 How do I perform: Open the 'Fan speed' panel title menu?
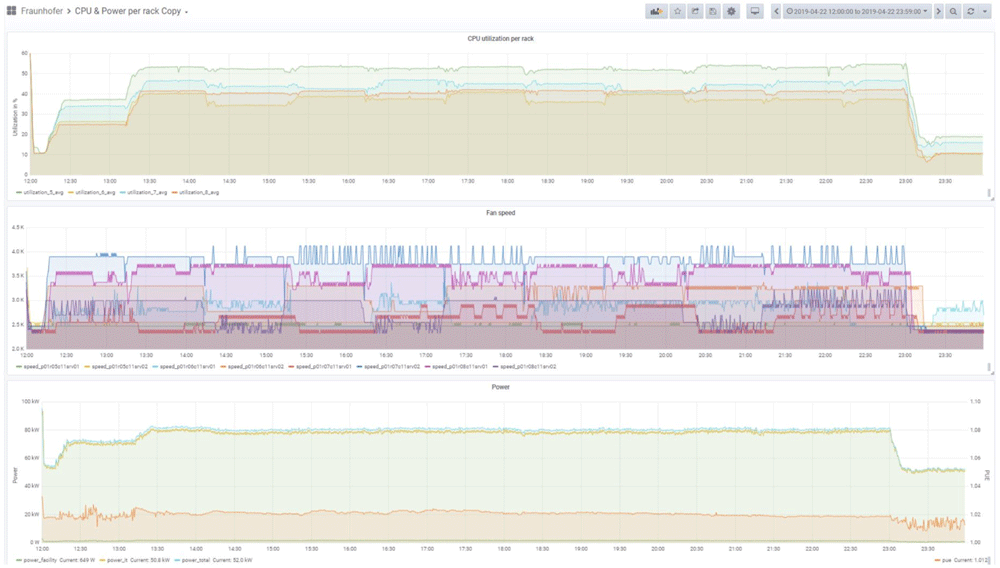click(x=500, y=213)
